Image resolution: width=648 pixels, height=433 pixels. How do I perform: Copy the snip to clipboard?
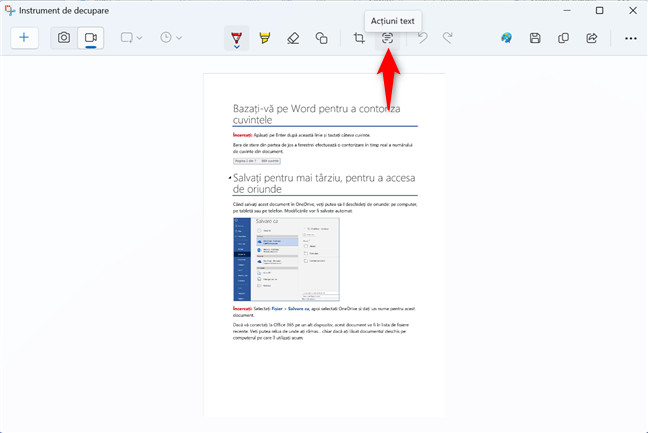click(x=563, y=38)
